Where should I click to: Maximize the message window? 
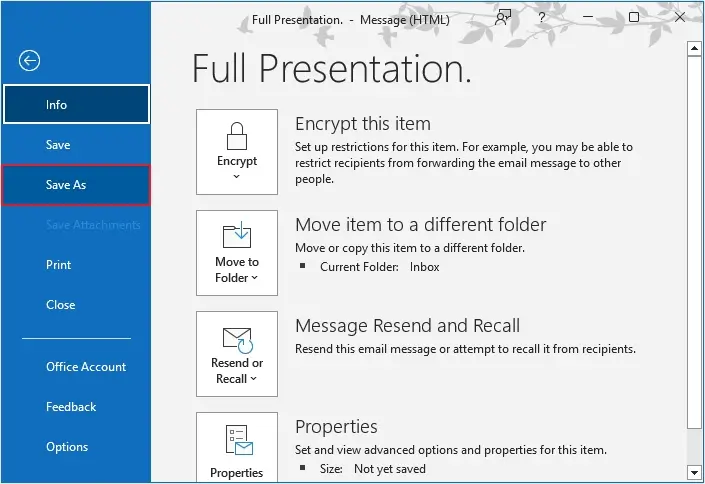634,18
